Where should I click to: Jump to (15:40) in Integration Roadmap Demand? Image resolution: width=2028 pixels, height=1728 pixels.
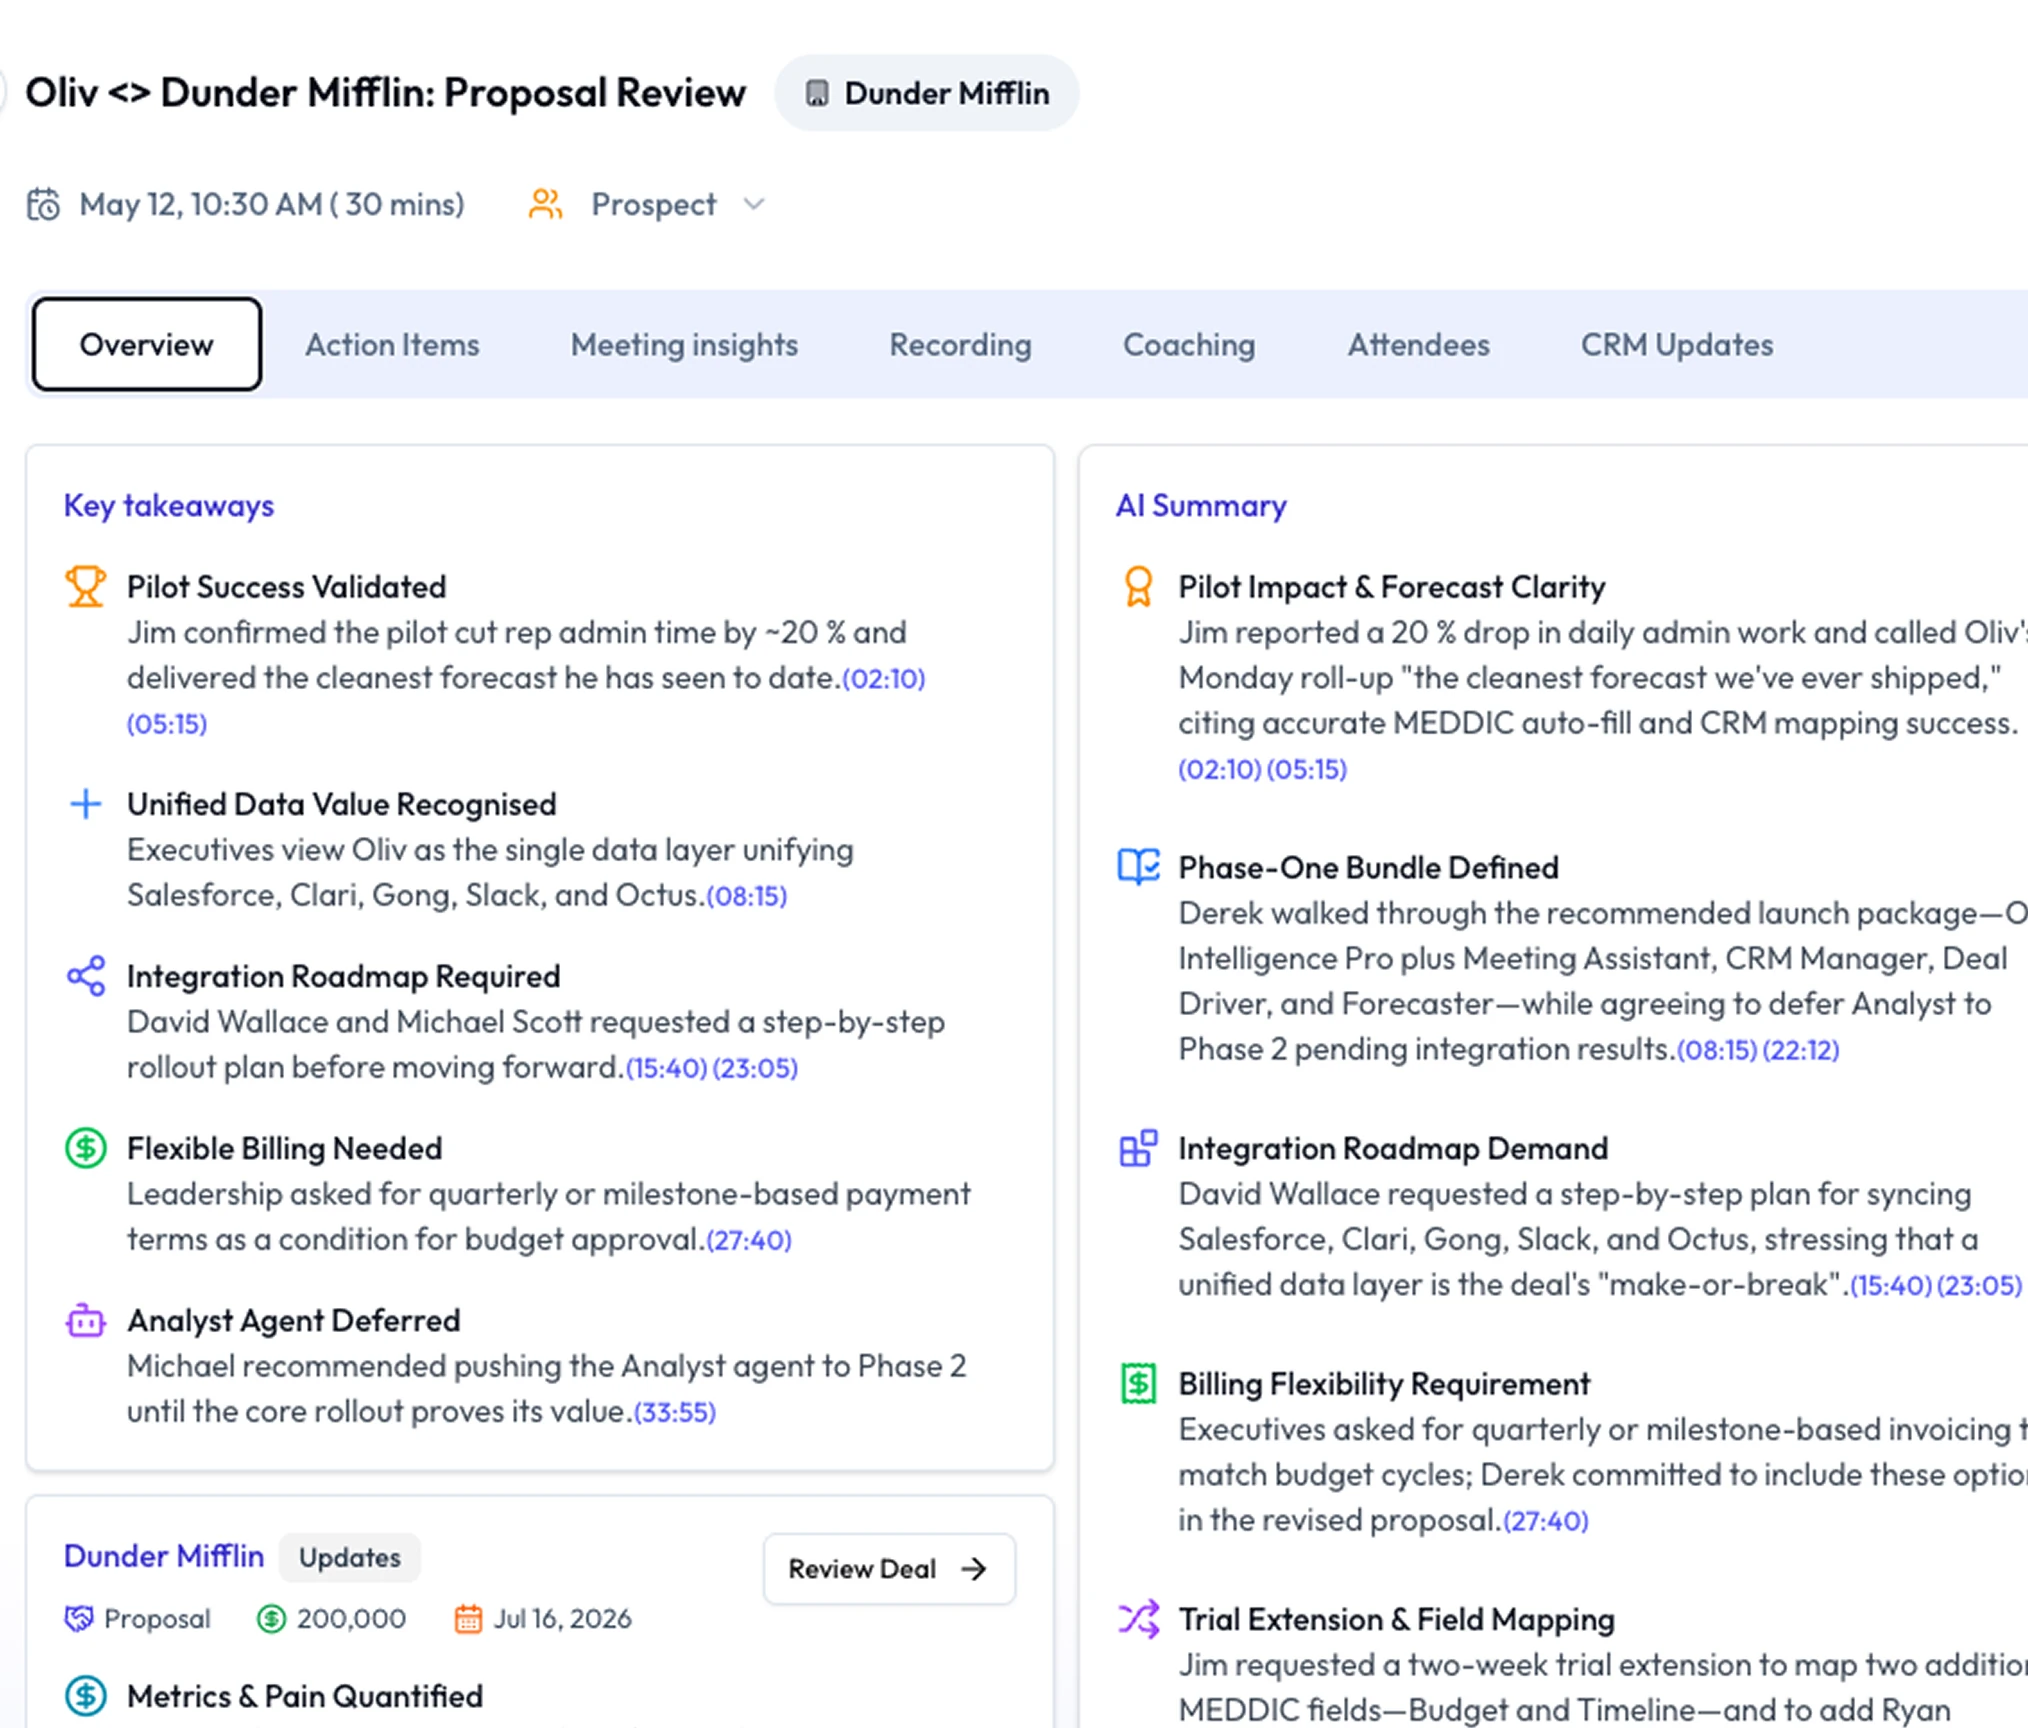pyautogui.click(x=1891, y=1285)
